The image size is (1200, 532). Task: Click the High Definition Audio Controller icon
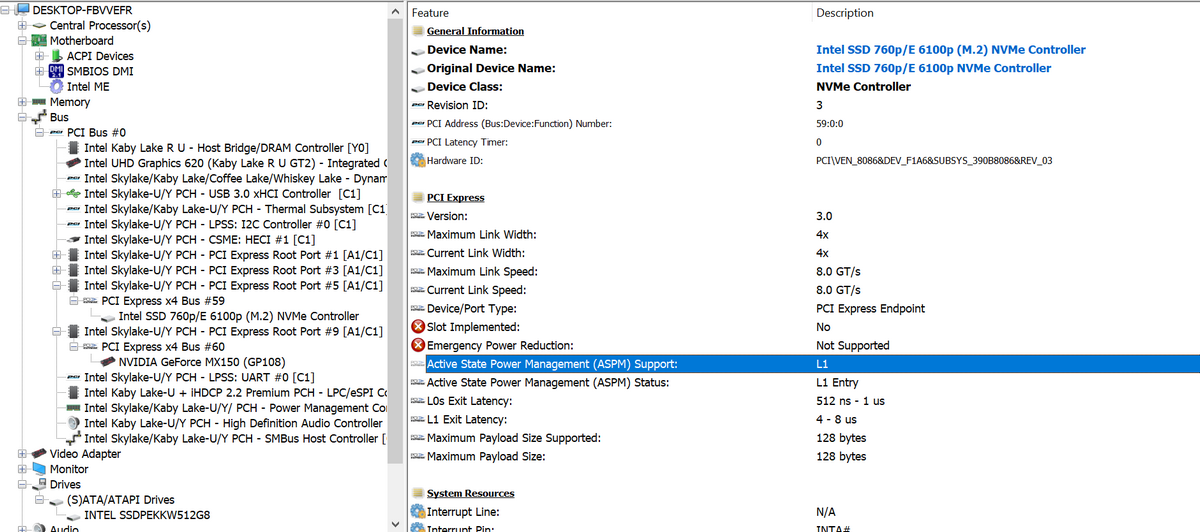click(x=73, y=423)
